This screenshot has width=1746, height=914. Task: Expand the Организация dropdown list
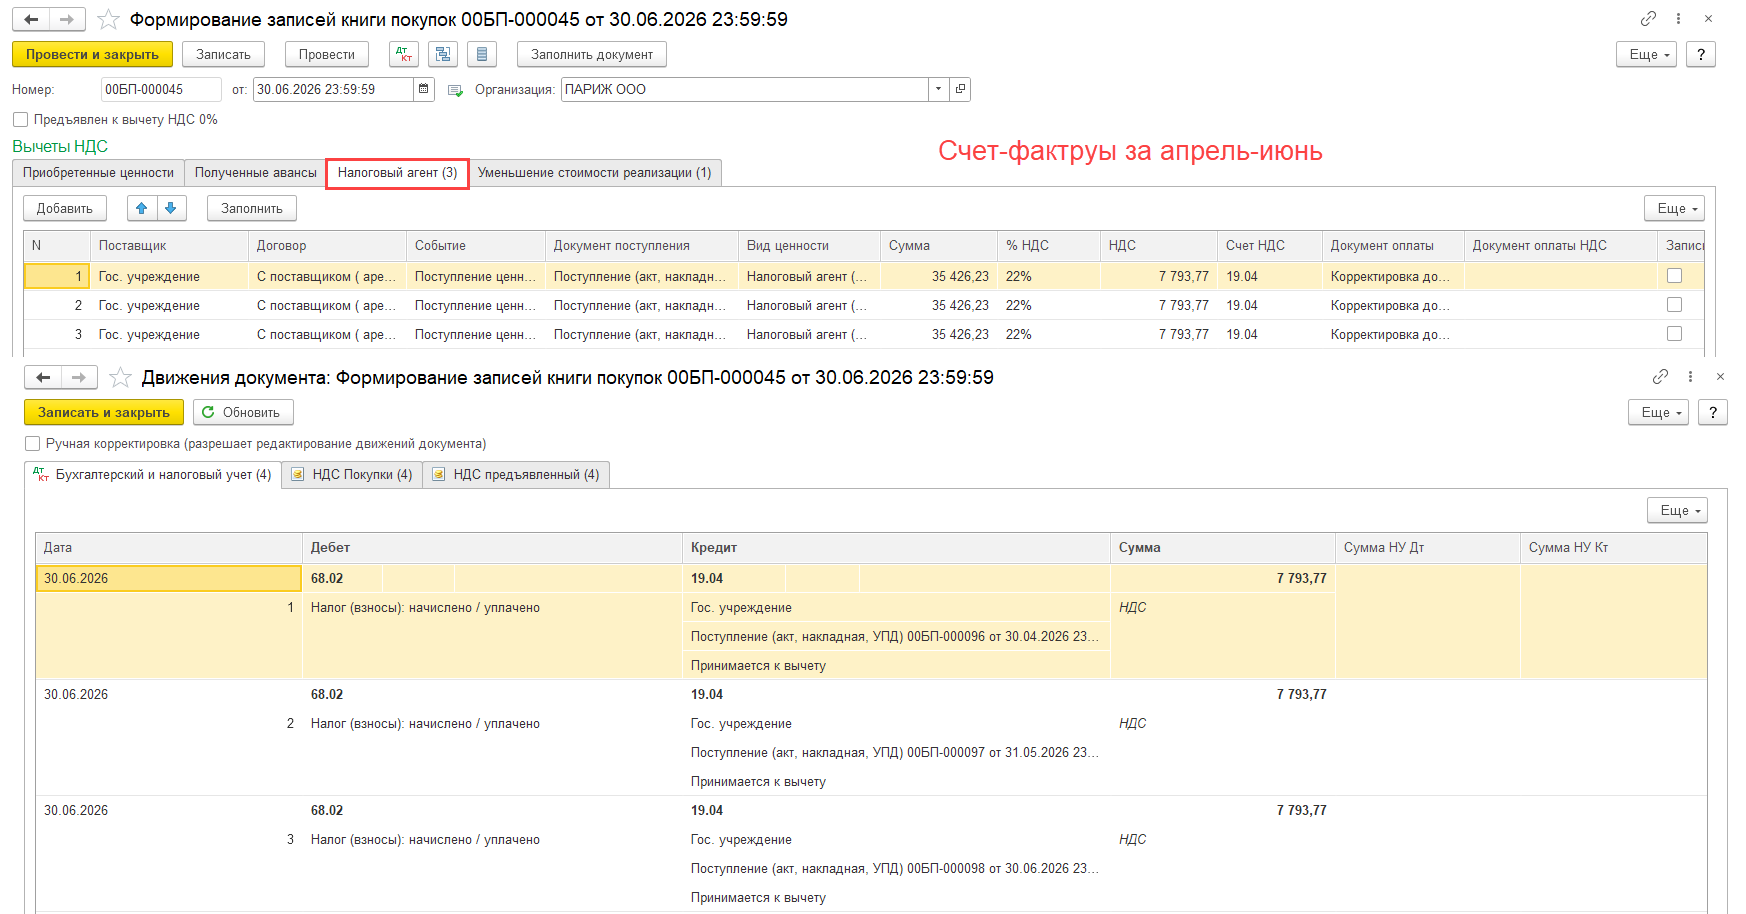938,89
